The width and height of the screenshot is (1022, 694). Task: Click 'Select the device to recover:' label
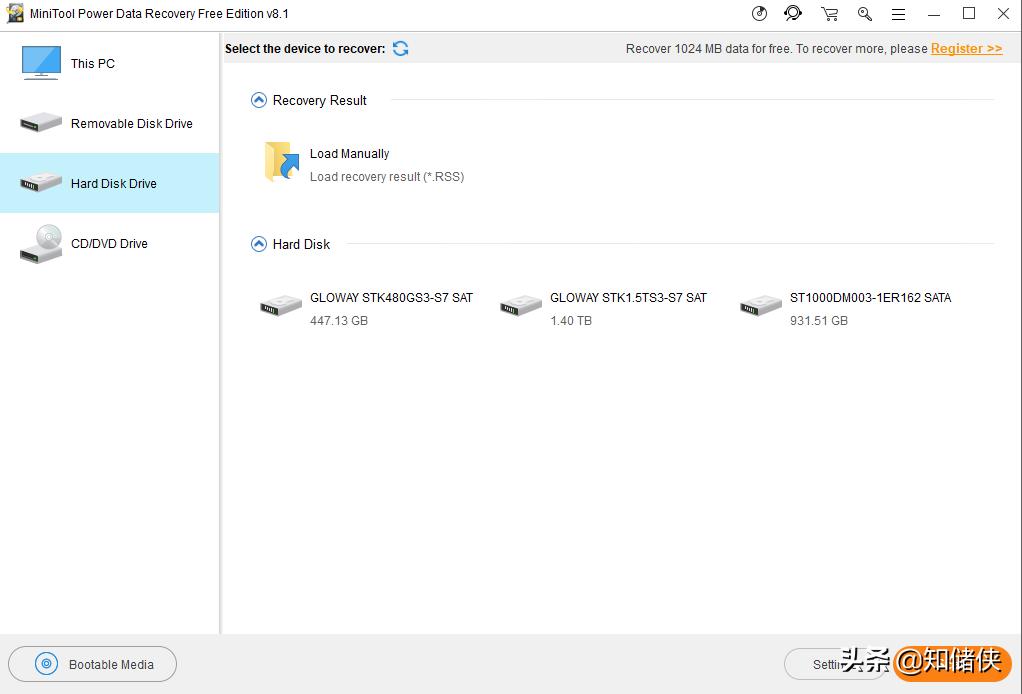pyautogui.click(x=305, y=49)
